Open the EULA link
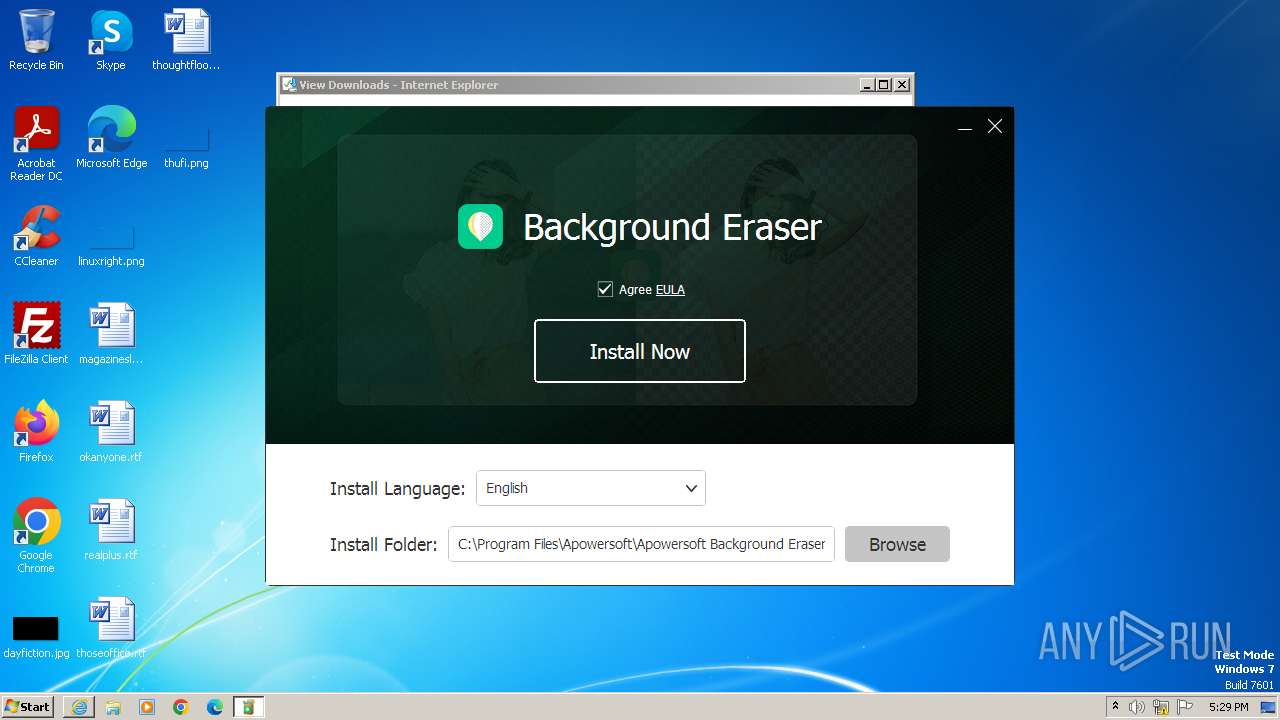The height and width of the screenshot is (720, 1280). [x=670, y=290]
